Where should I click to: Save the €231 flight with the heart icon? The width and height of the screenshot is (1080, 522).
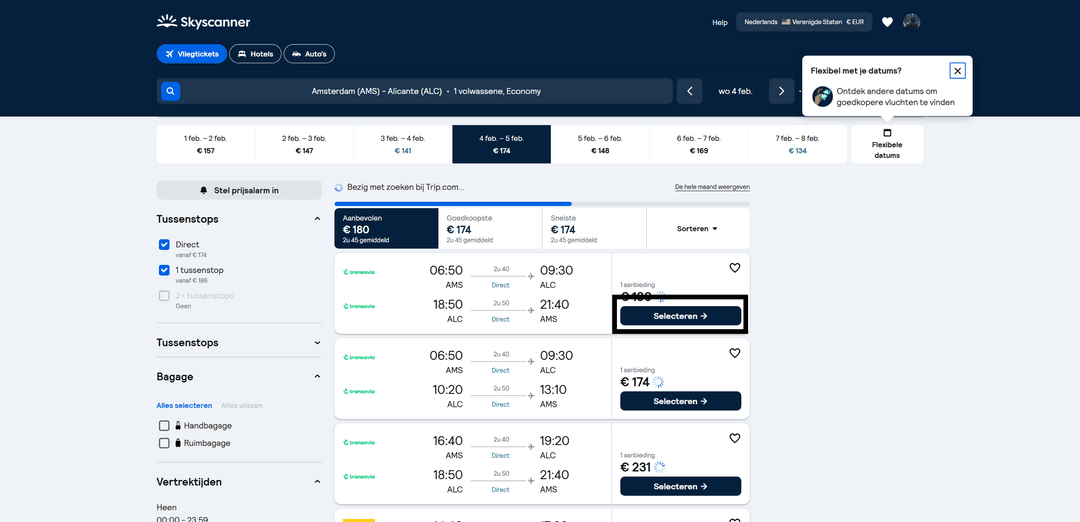[734, 439]
